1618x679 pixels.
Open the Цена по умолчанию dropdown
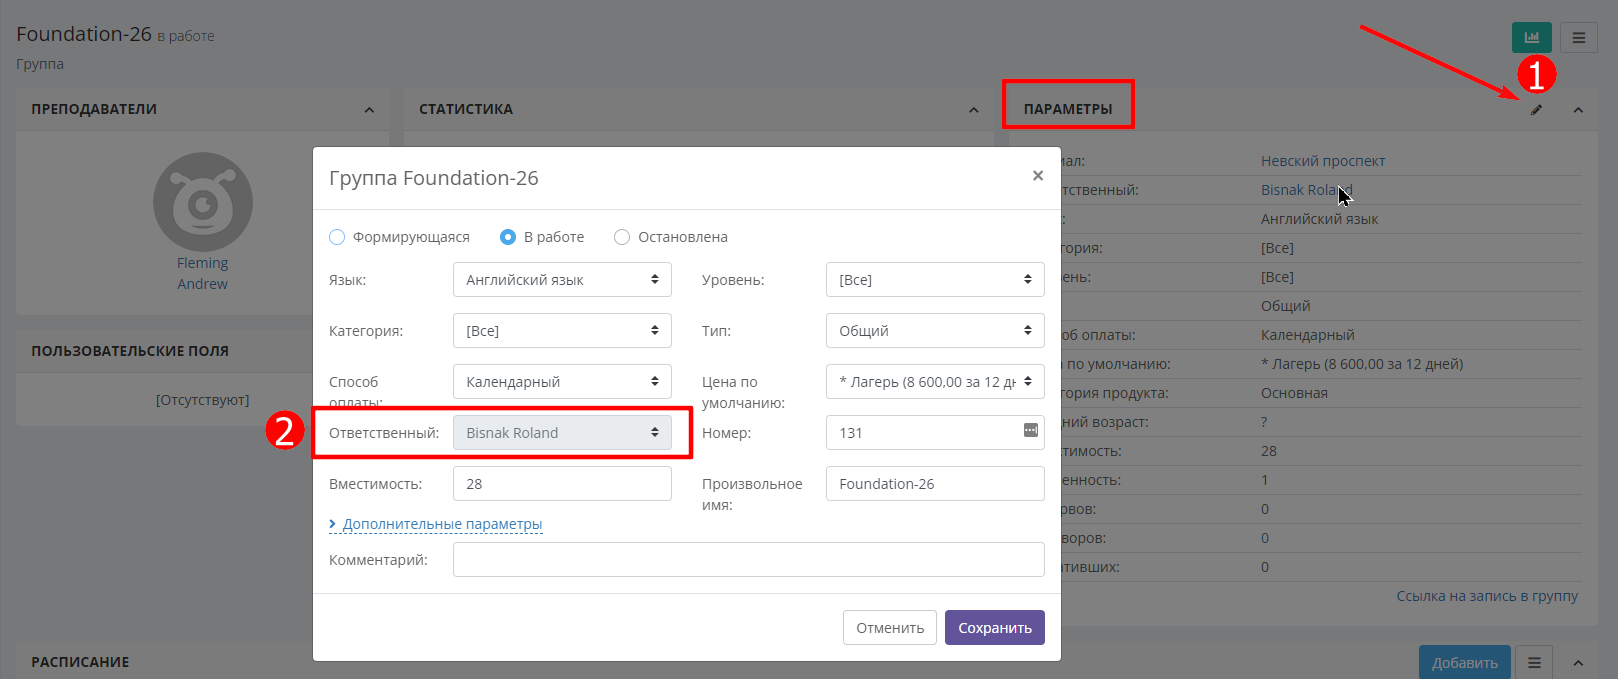coord(935,382)
